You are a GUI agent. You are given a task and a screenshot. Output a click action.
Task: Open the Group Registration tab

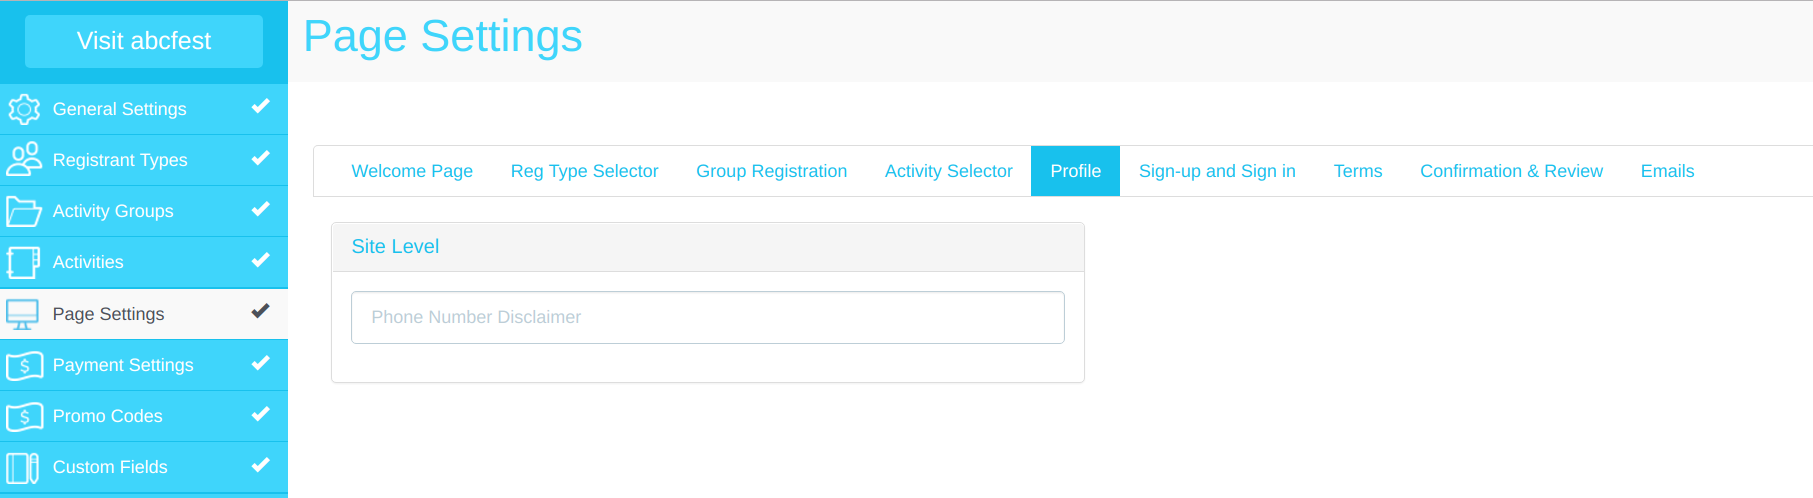(x=771, y=171)
